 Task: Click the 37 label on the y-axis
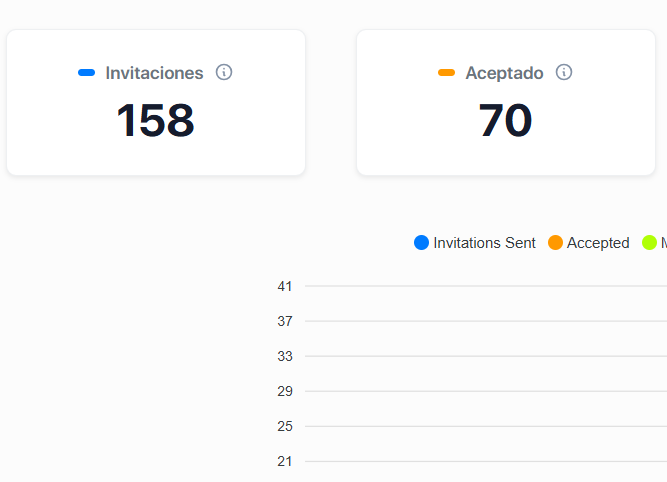click(285, 322)
